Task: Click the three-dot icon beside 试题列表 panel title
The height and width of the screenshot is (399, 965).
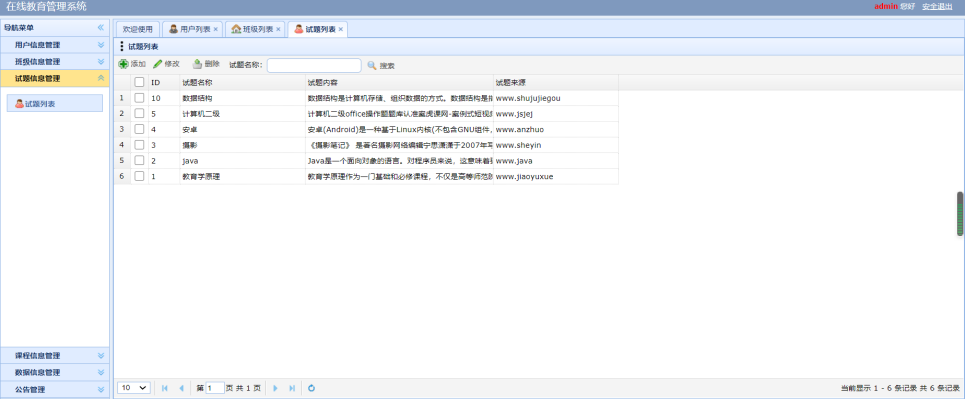Action: point(122,46)
